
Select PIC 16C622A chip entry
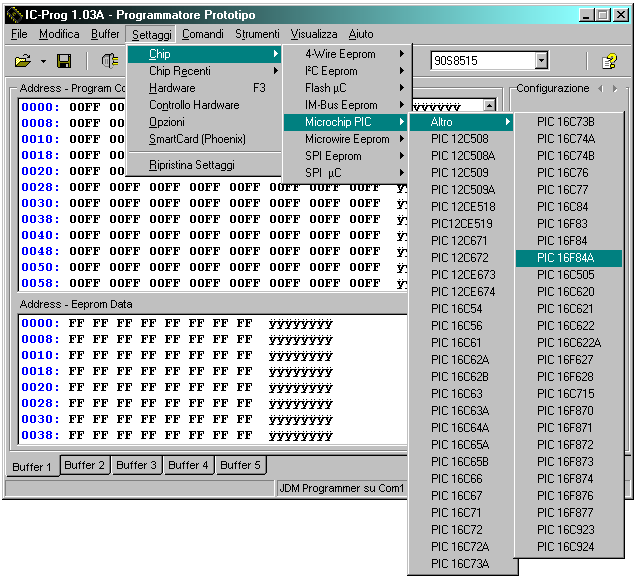[x=569, y=343]
